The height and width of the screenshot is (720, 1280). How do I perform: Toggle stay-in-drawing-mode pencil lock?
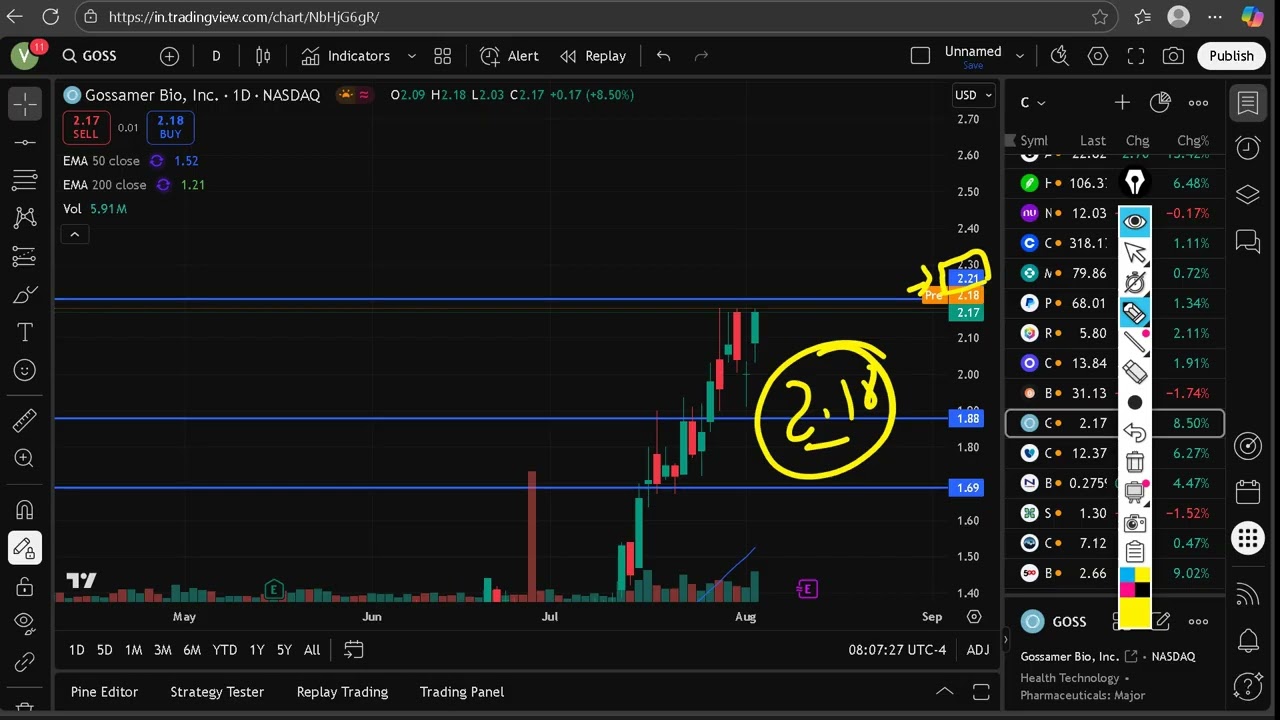point(25,547)
